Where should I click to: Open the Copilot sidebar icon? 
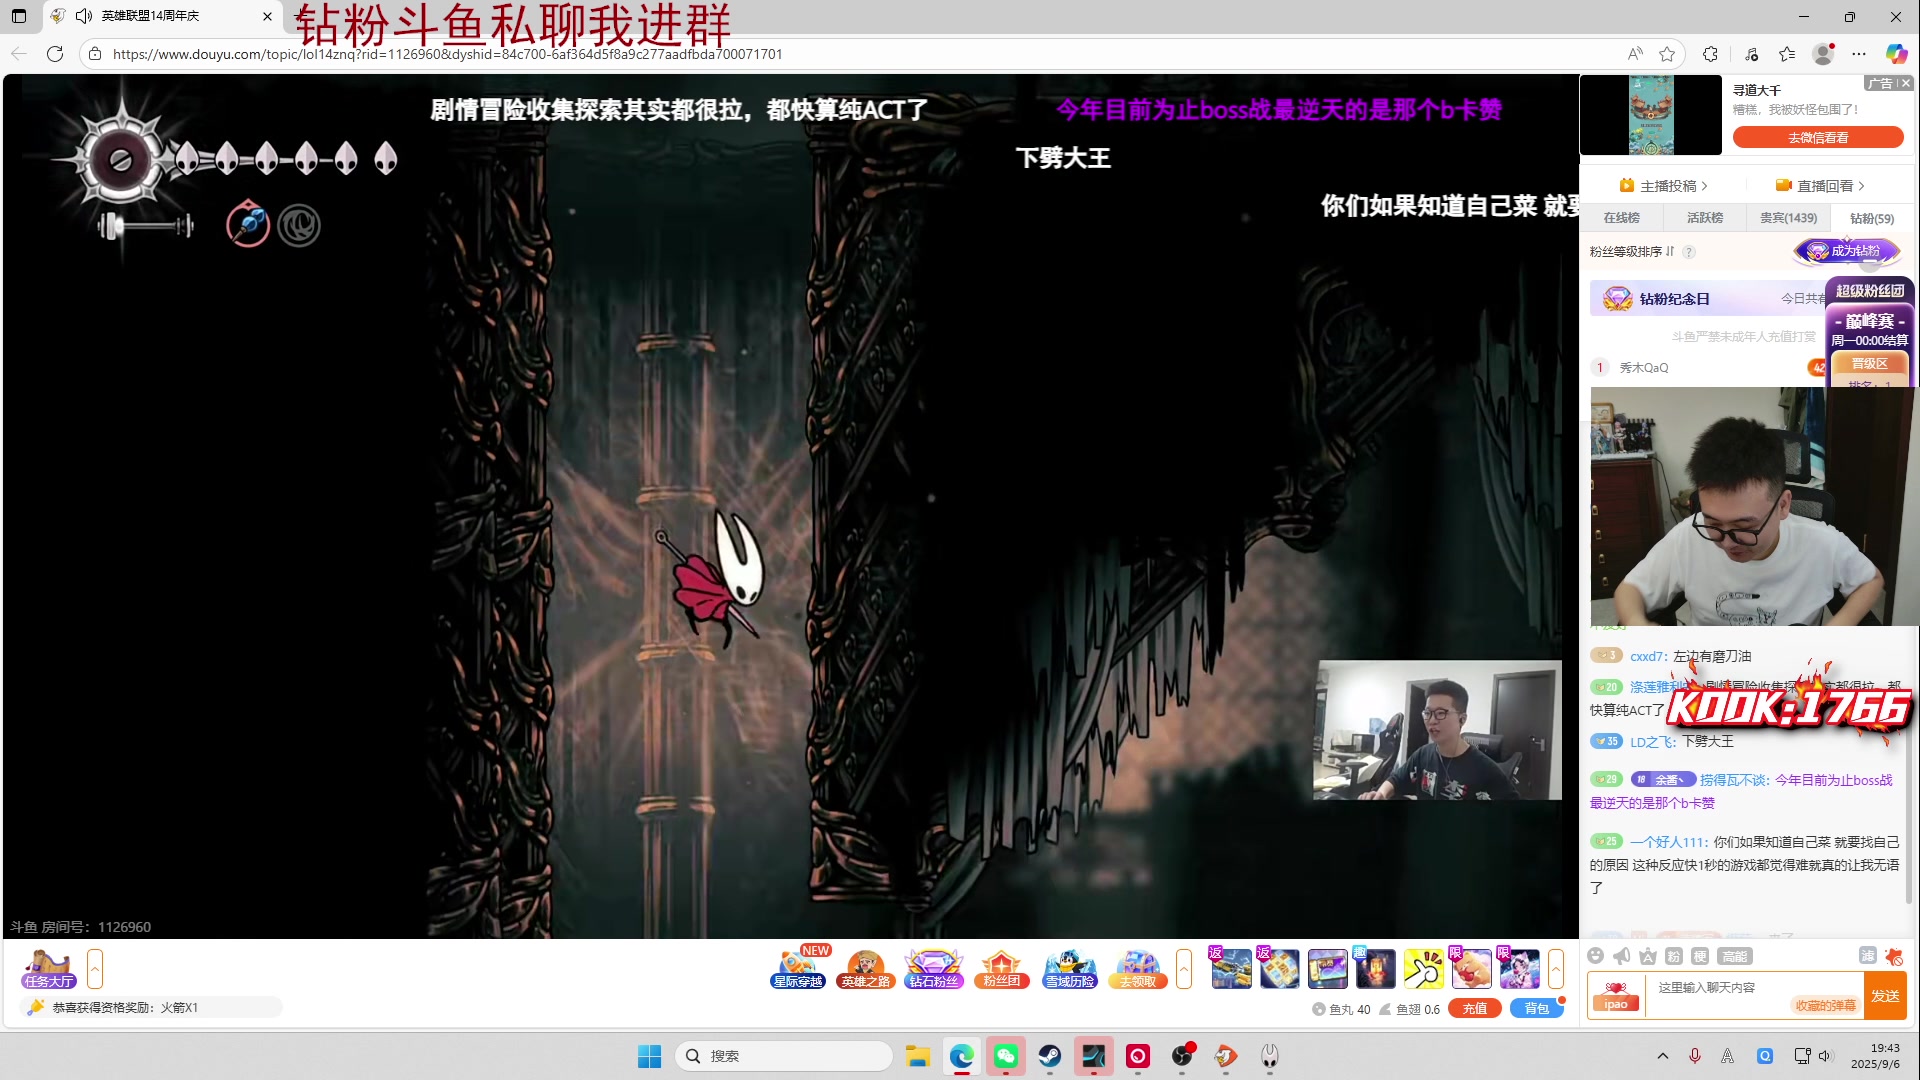click(1897, 54)
